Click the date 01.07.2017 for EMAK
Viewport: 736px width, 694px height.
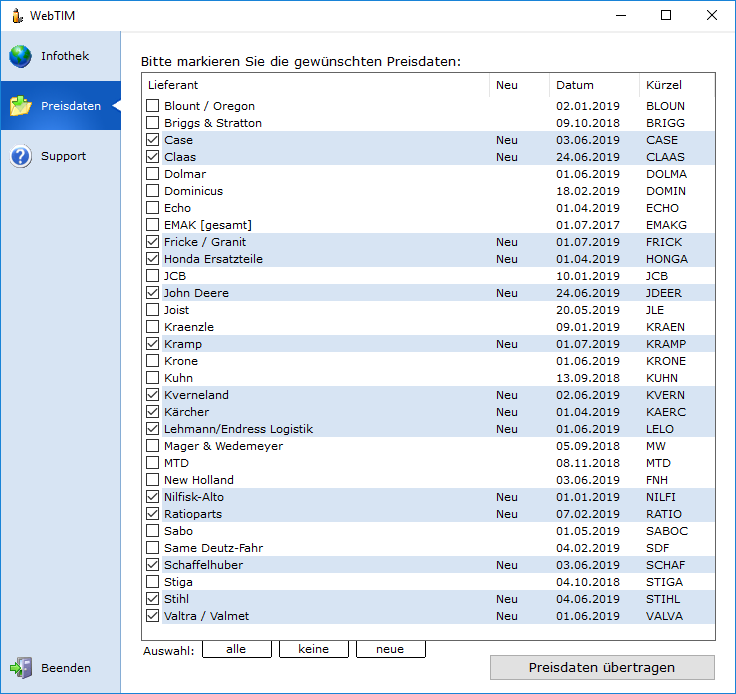pyautogui.click(x=588, y=225)
